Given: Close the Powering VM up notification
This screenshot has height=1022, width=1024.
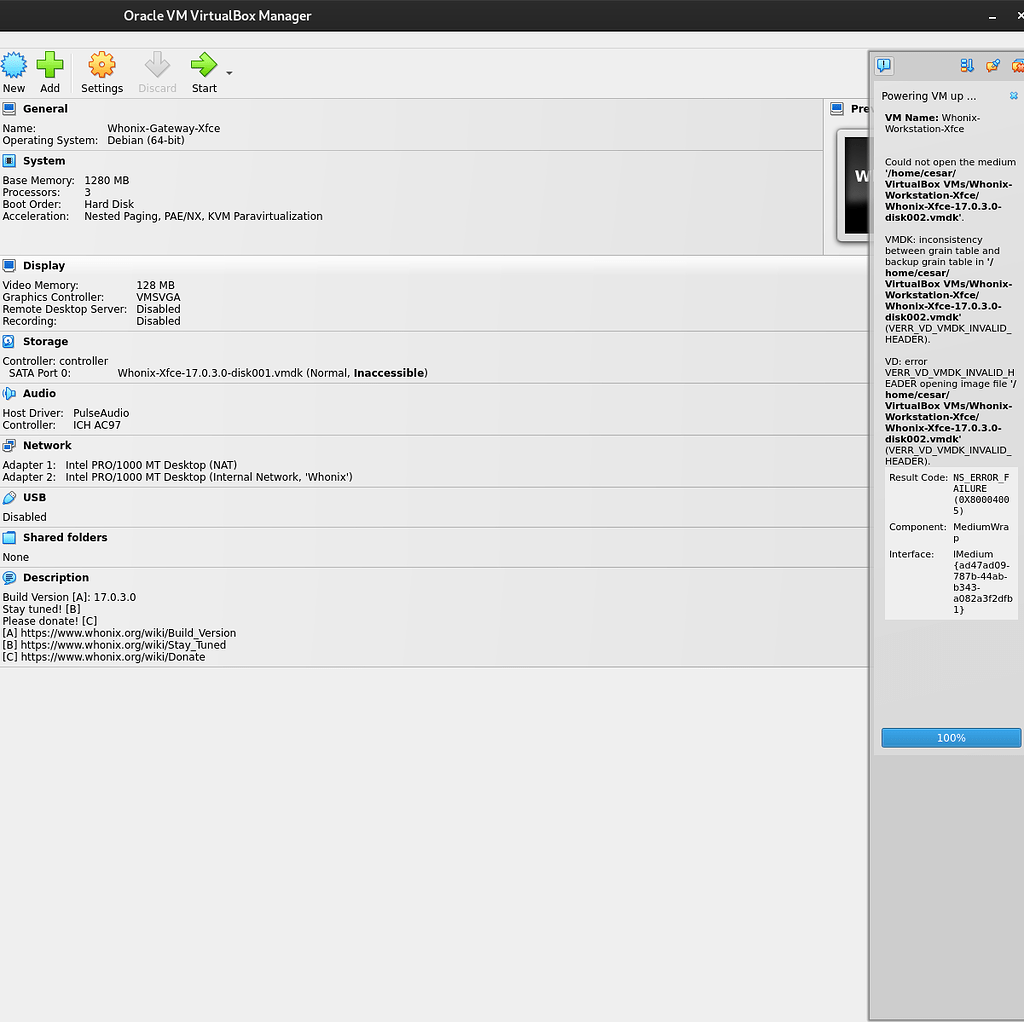Looking at the screenshot, I should (1012, 95).
